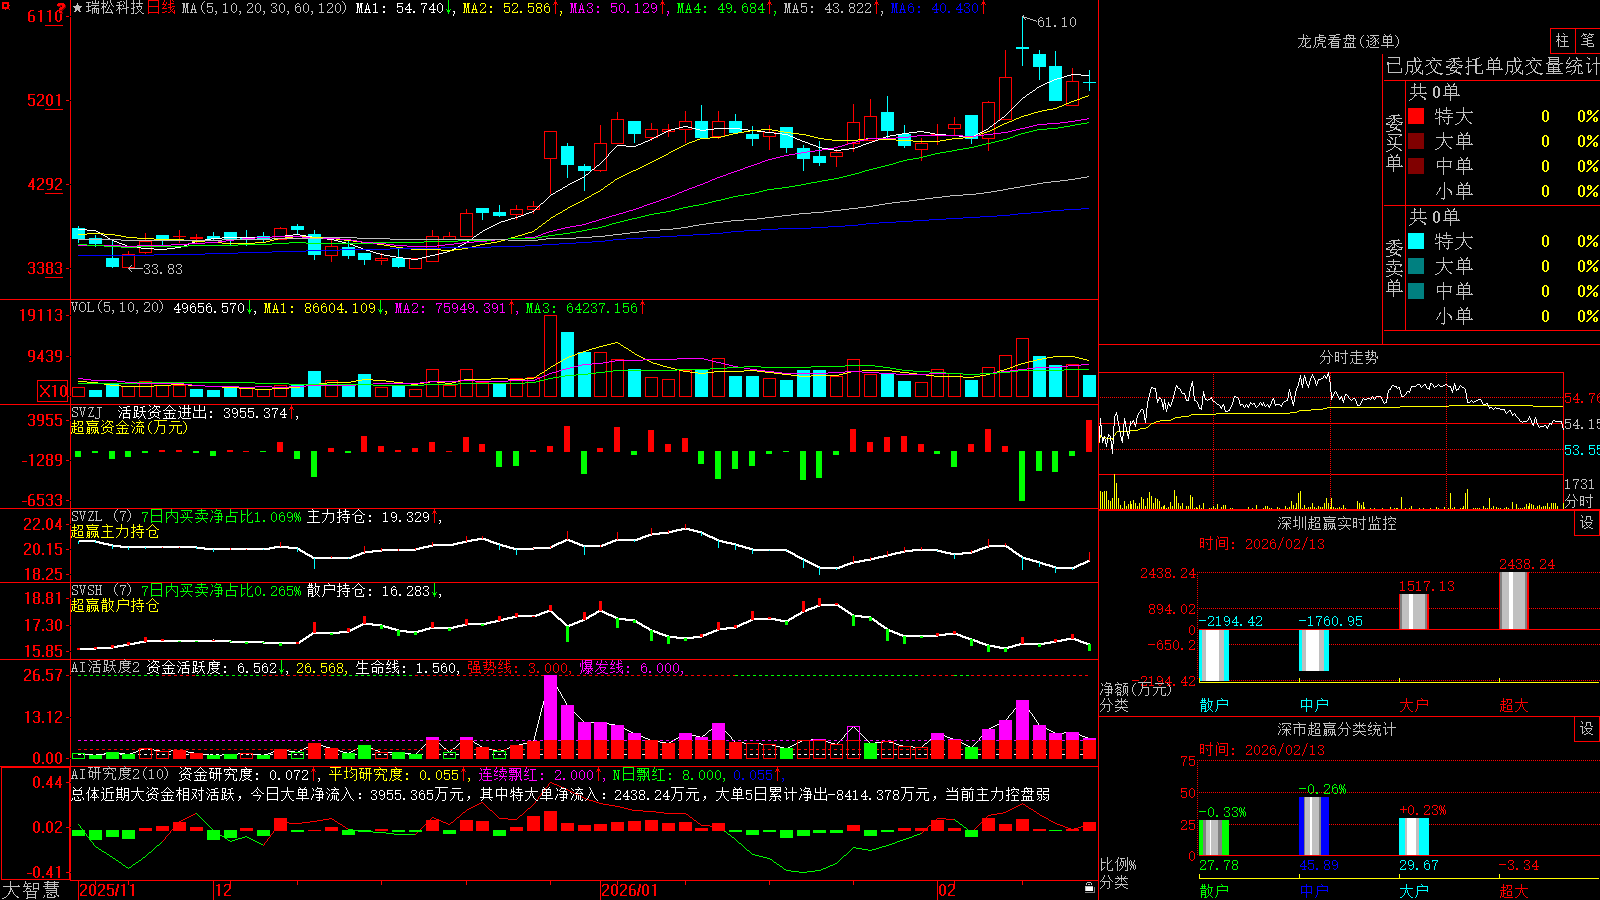Image resolution: width=1600 pixels, height=900 pixels.
Task: Click the dark red 大单 swatch in 委买单
Action: pyautogui.click(x=1416, y=141)
